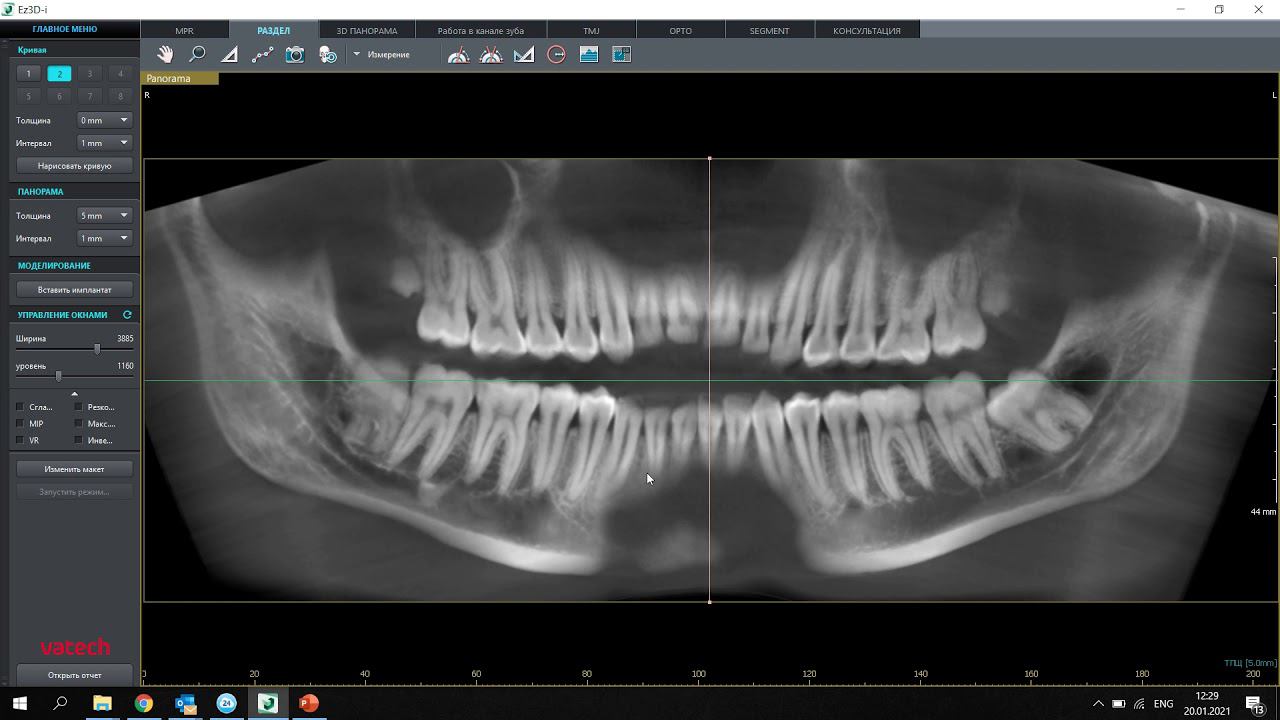This screenshot has height=720, width=1280.
Task: Open the skull view settings icon
Action: (327, 54)
